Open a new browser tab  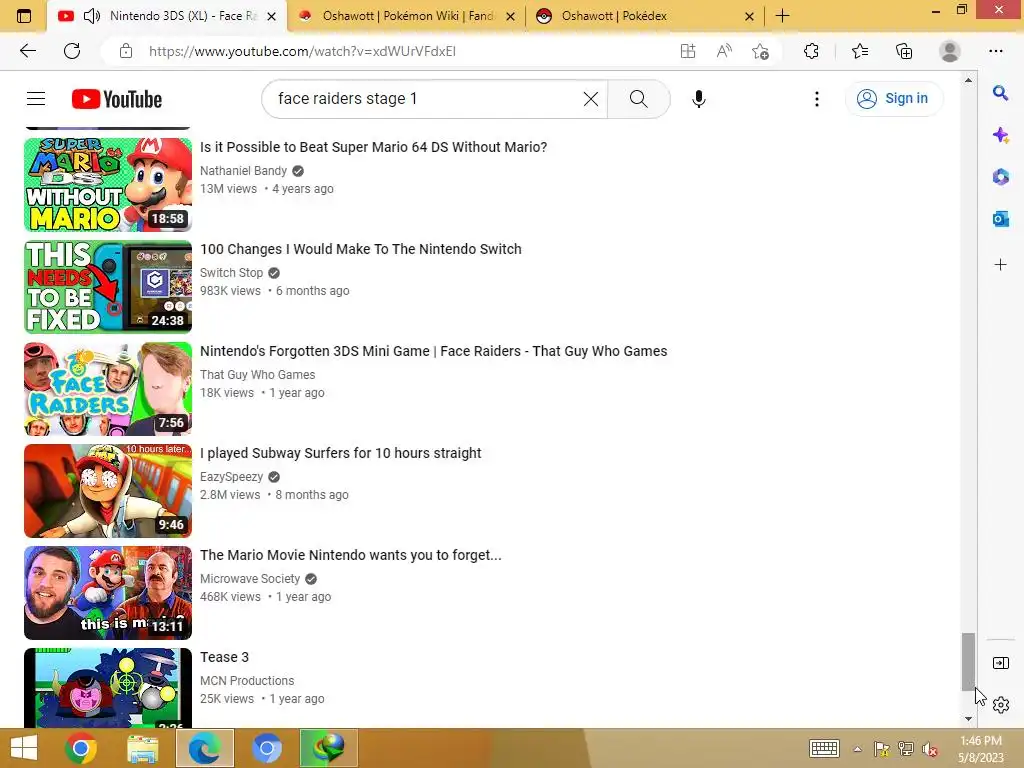[782, 16]
